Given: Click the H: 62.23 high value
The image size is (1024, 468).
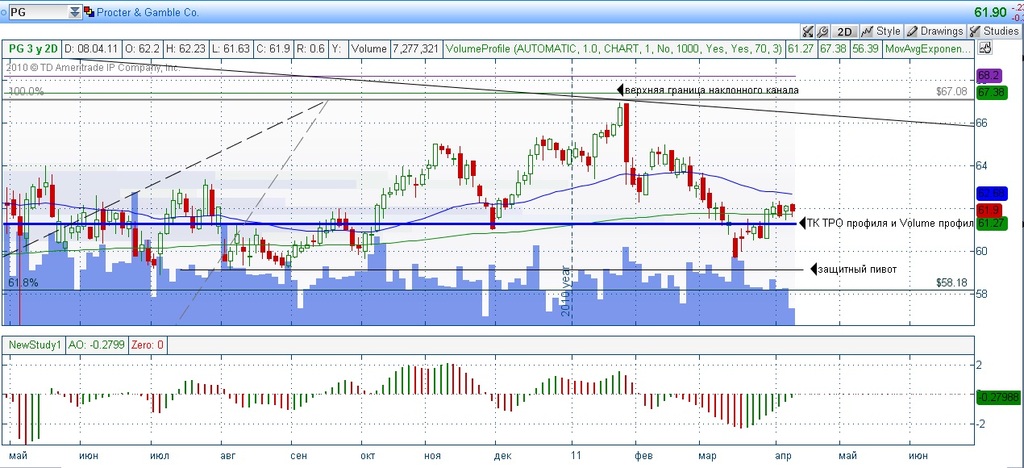Looking at the screenshot, I should [x=185, y=48].
